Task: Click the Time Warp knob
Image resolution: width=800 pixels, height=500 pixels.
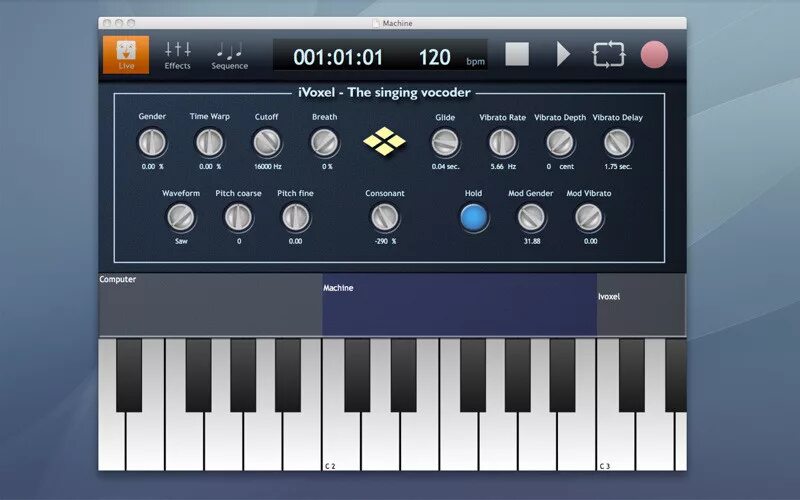Action: point(210,142)
